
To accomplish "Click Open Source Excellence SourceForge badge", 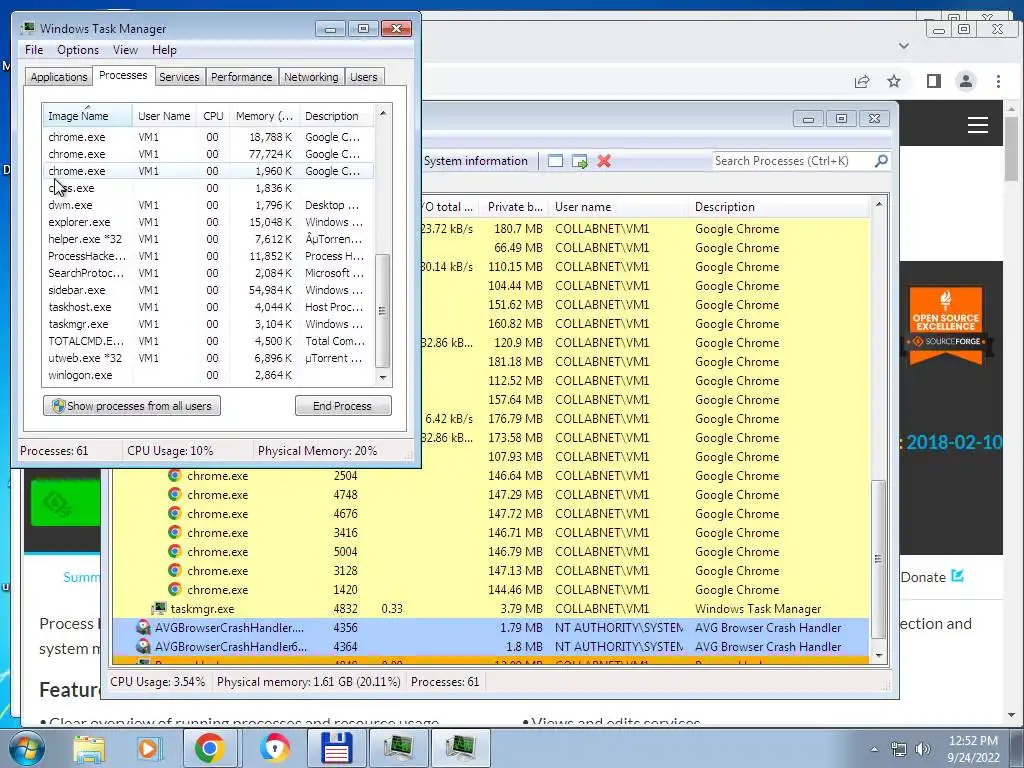I will [x=946, y=324].
